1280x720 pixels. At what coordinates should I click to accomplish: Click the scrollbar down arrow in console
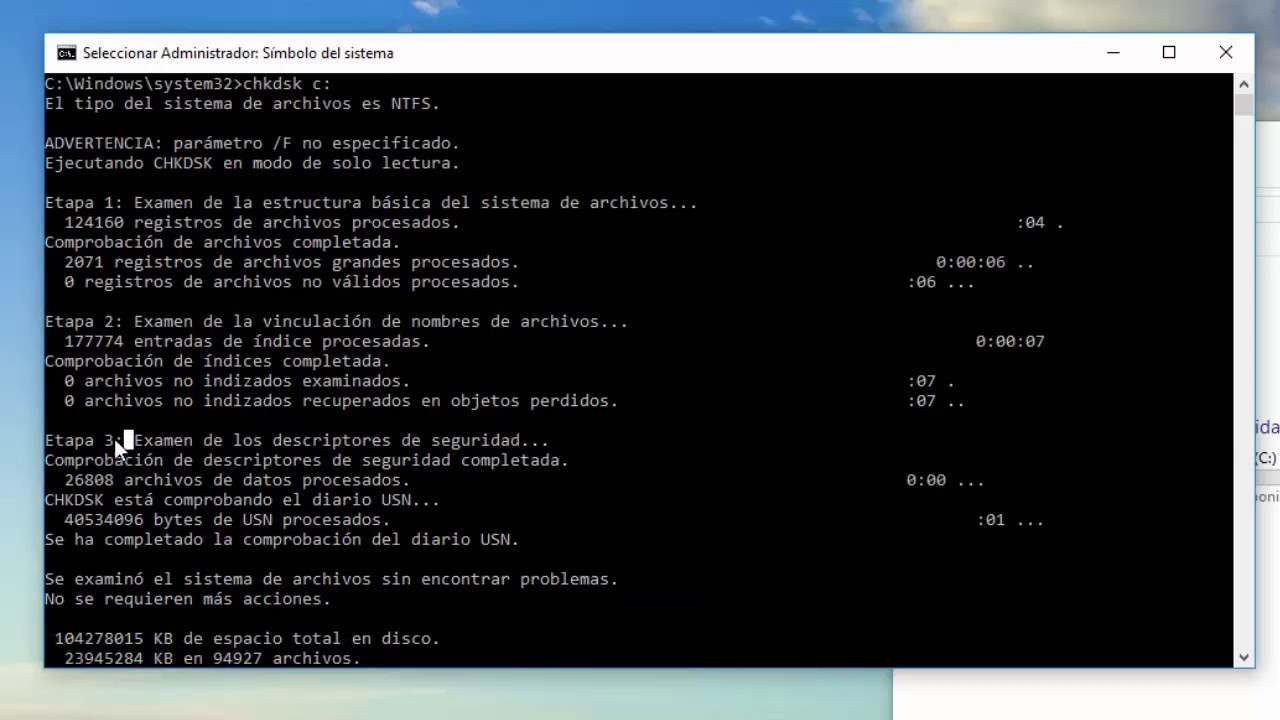click(x=1244, y=657)
